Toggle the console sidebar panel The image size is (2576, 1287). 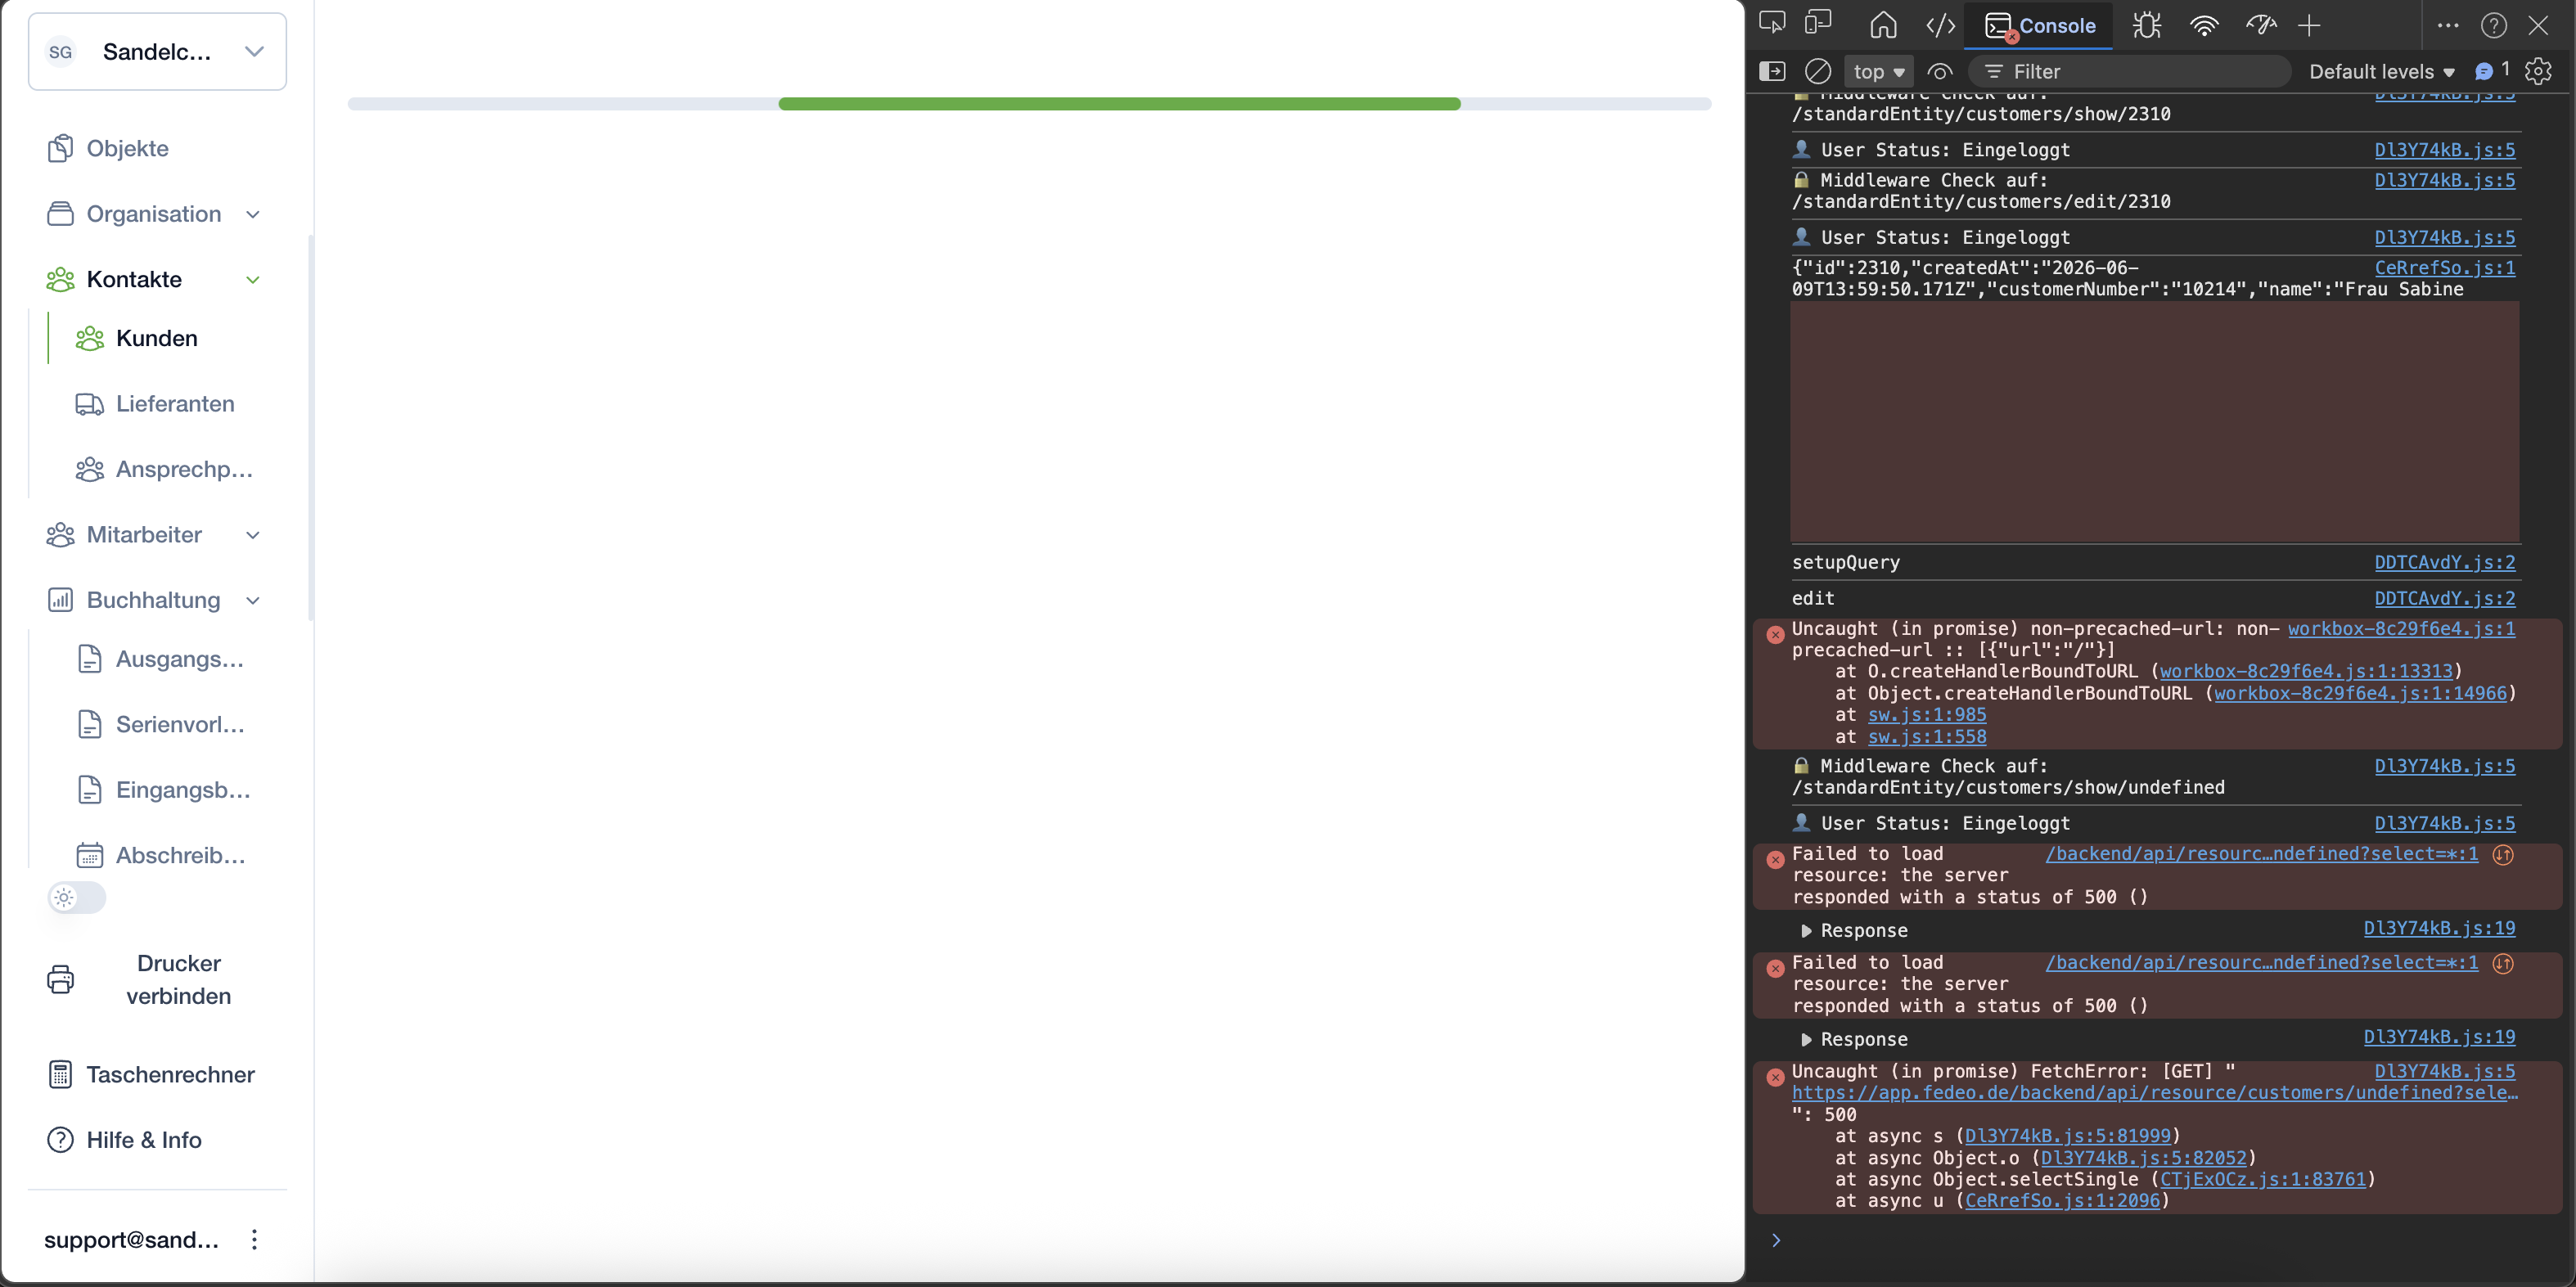[x=1772, y=71]
